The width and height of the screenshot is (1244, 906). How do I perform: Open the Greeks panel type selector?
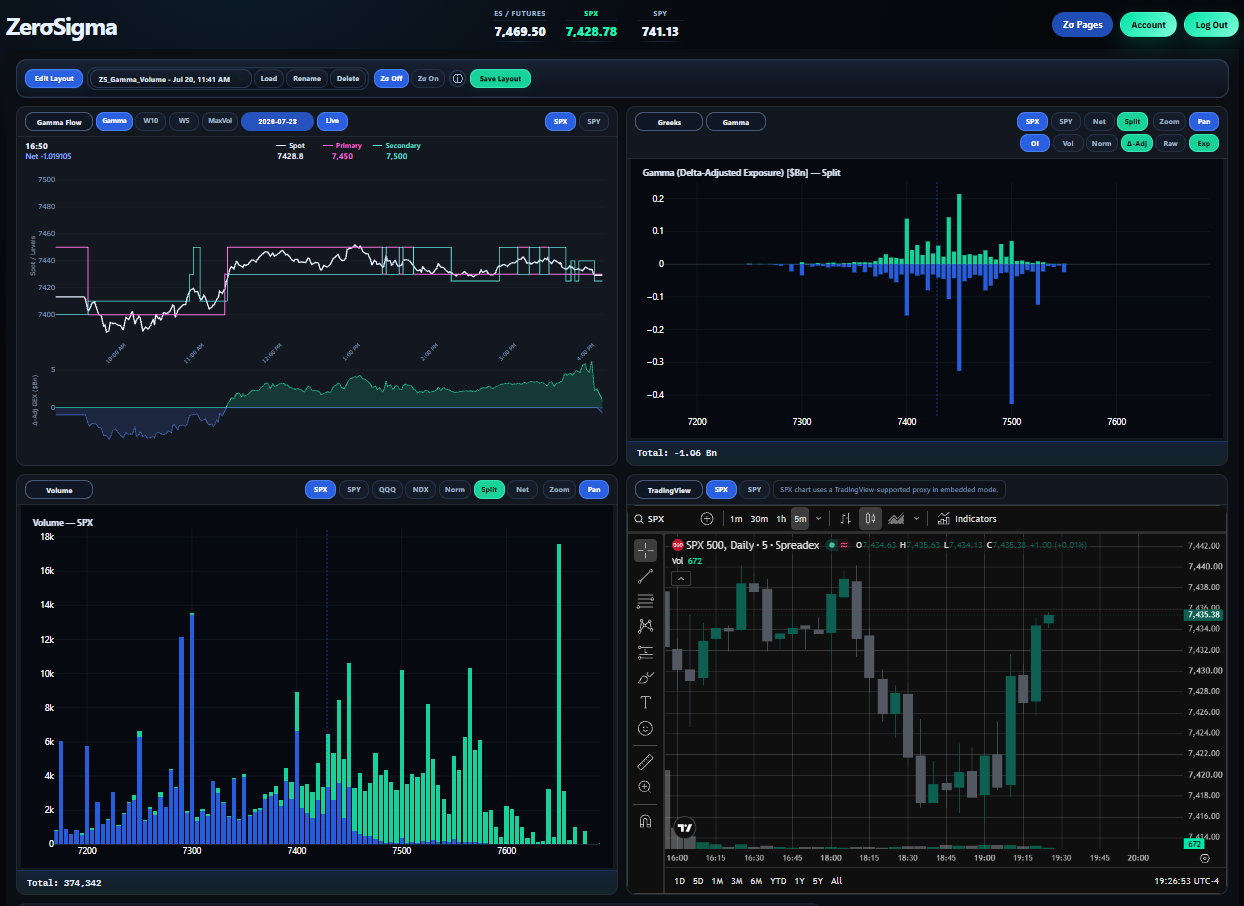[669, 122]
